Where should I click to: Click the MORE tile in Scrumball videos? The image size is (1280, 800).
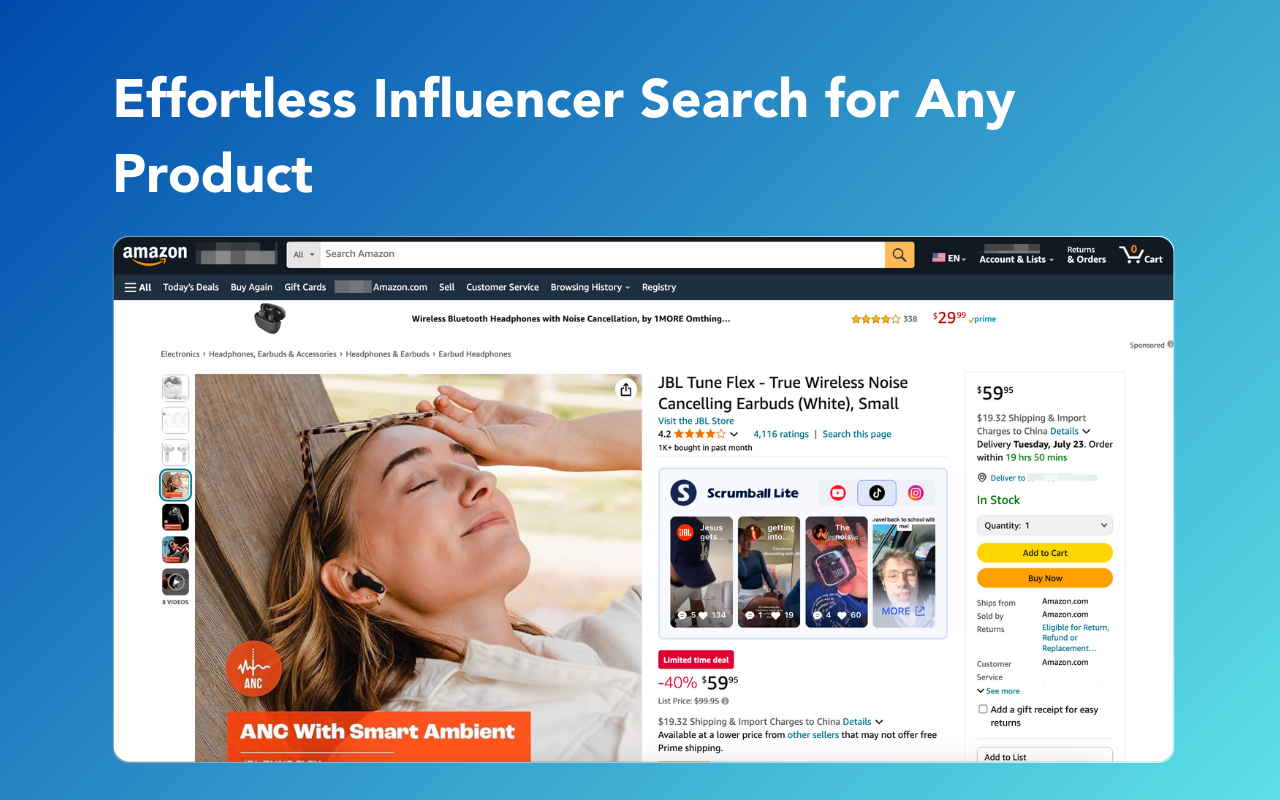click(x=904, y=572)
